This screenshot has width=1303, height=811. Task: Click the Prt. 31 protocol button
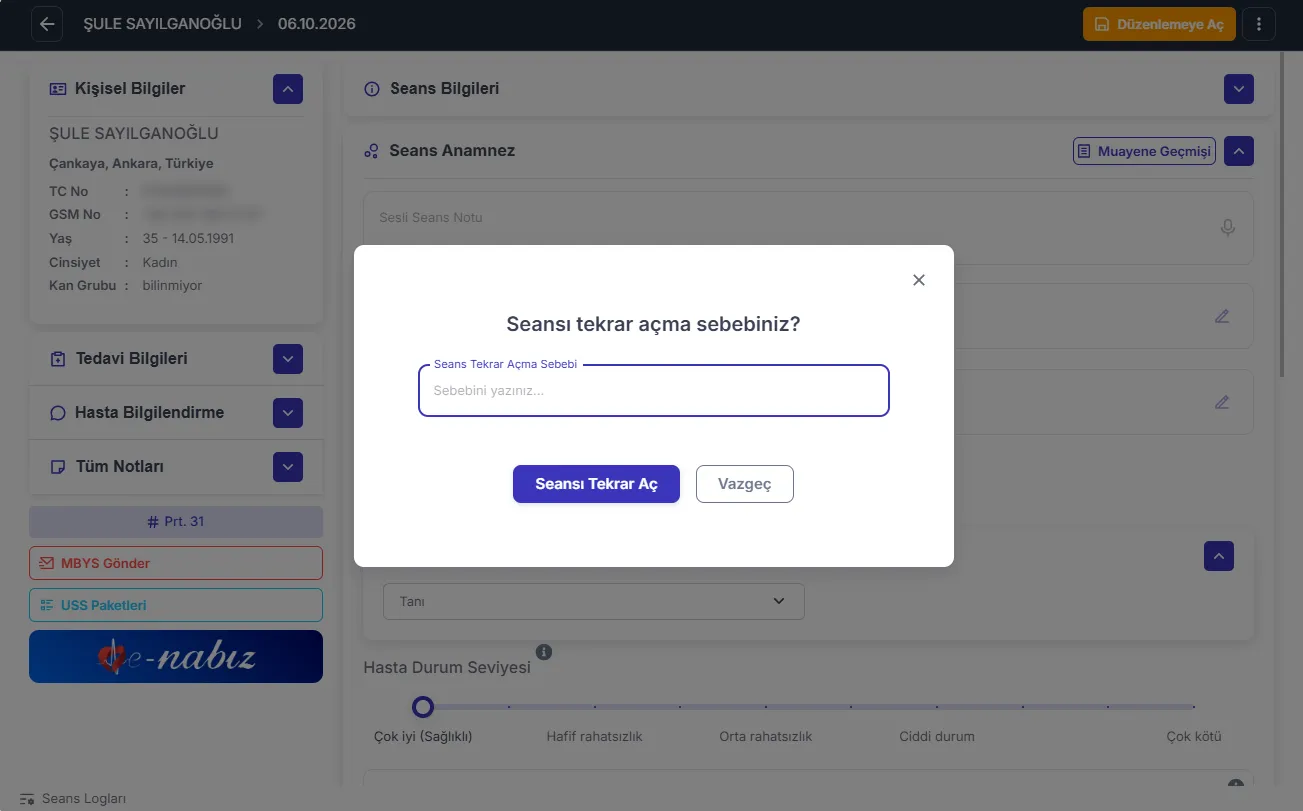point(176,522)
